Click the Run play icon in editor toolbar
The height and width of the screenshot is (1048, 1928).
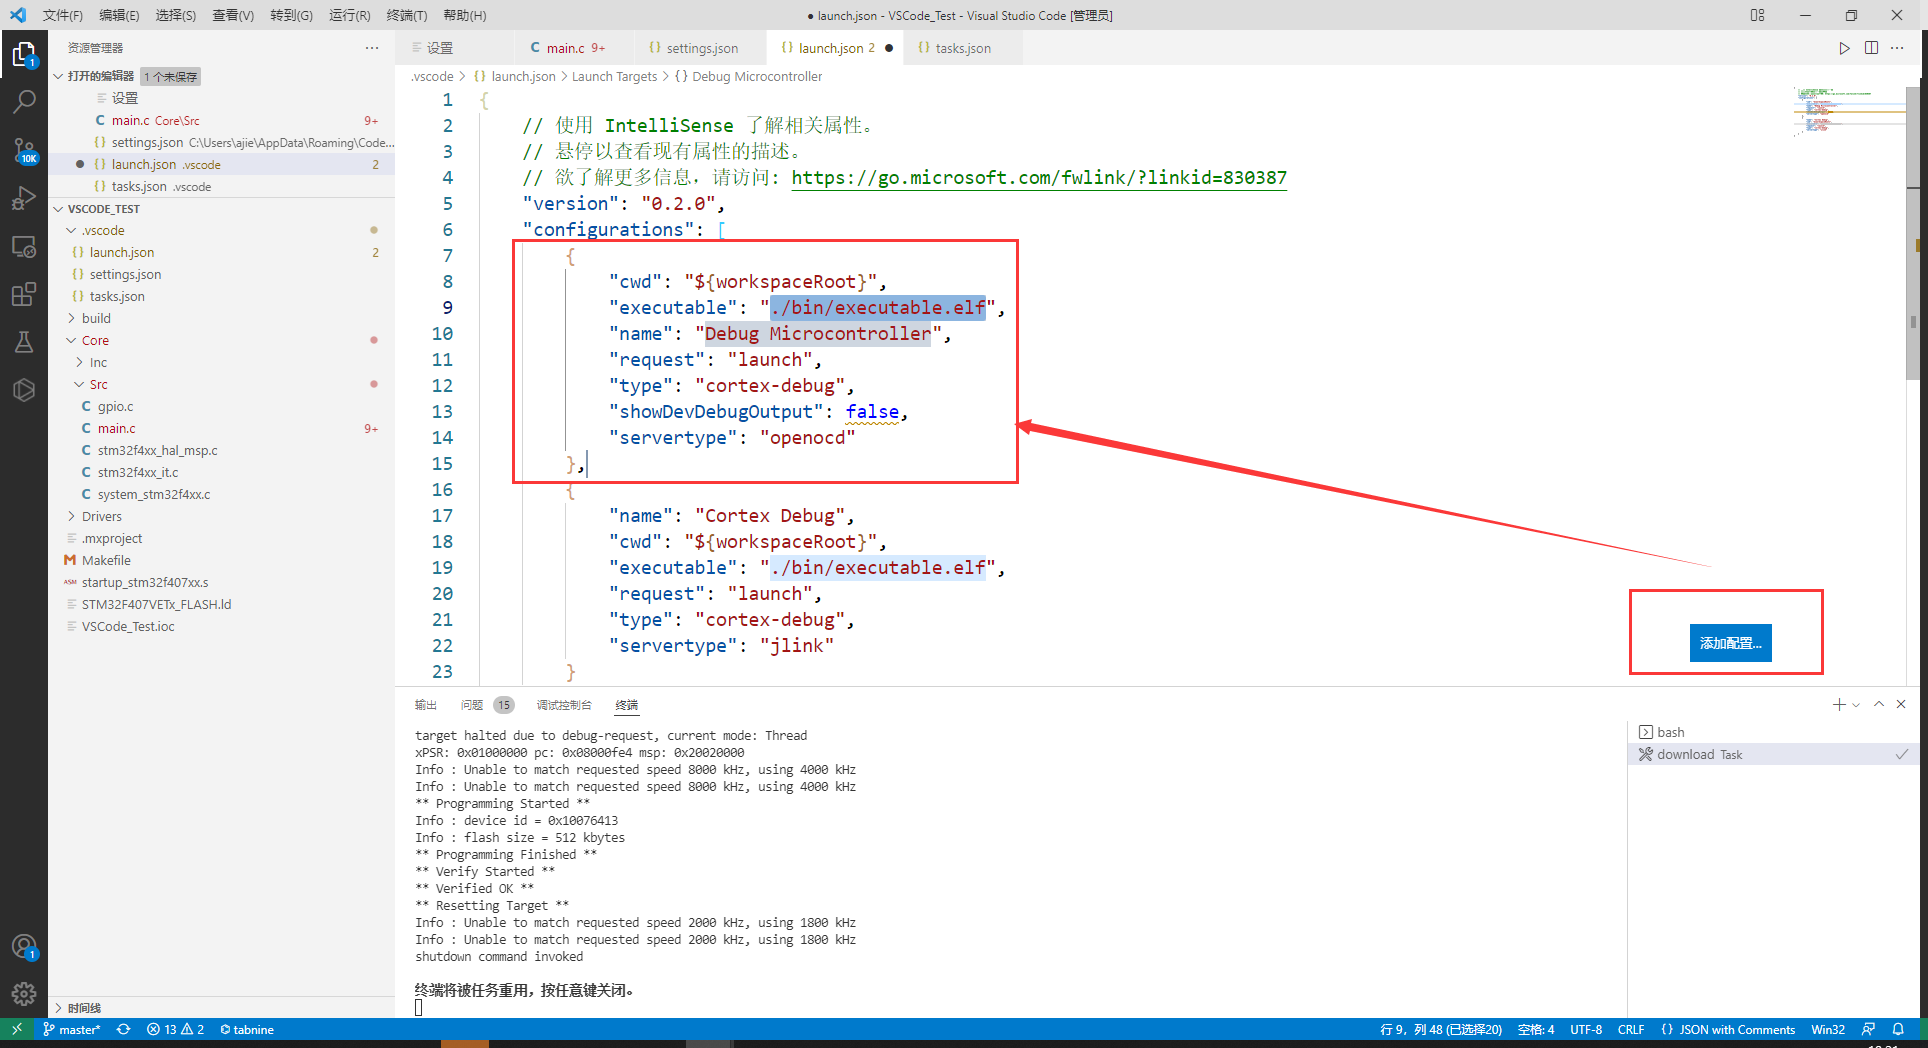[1844, 48]
